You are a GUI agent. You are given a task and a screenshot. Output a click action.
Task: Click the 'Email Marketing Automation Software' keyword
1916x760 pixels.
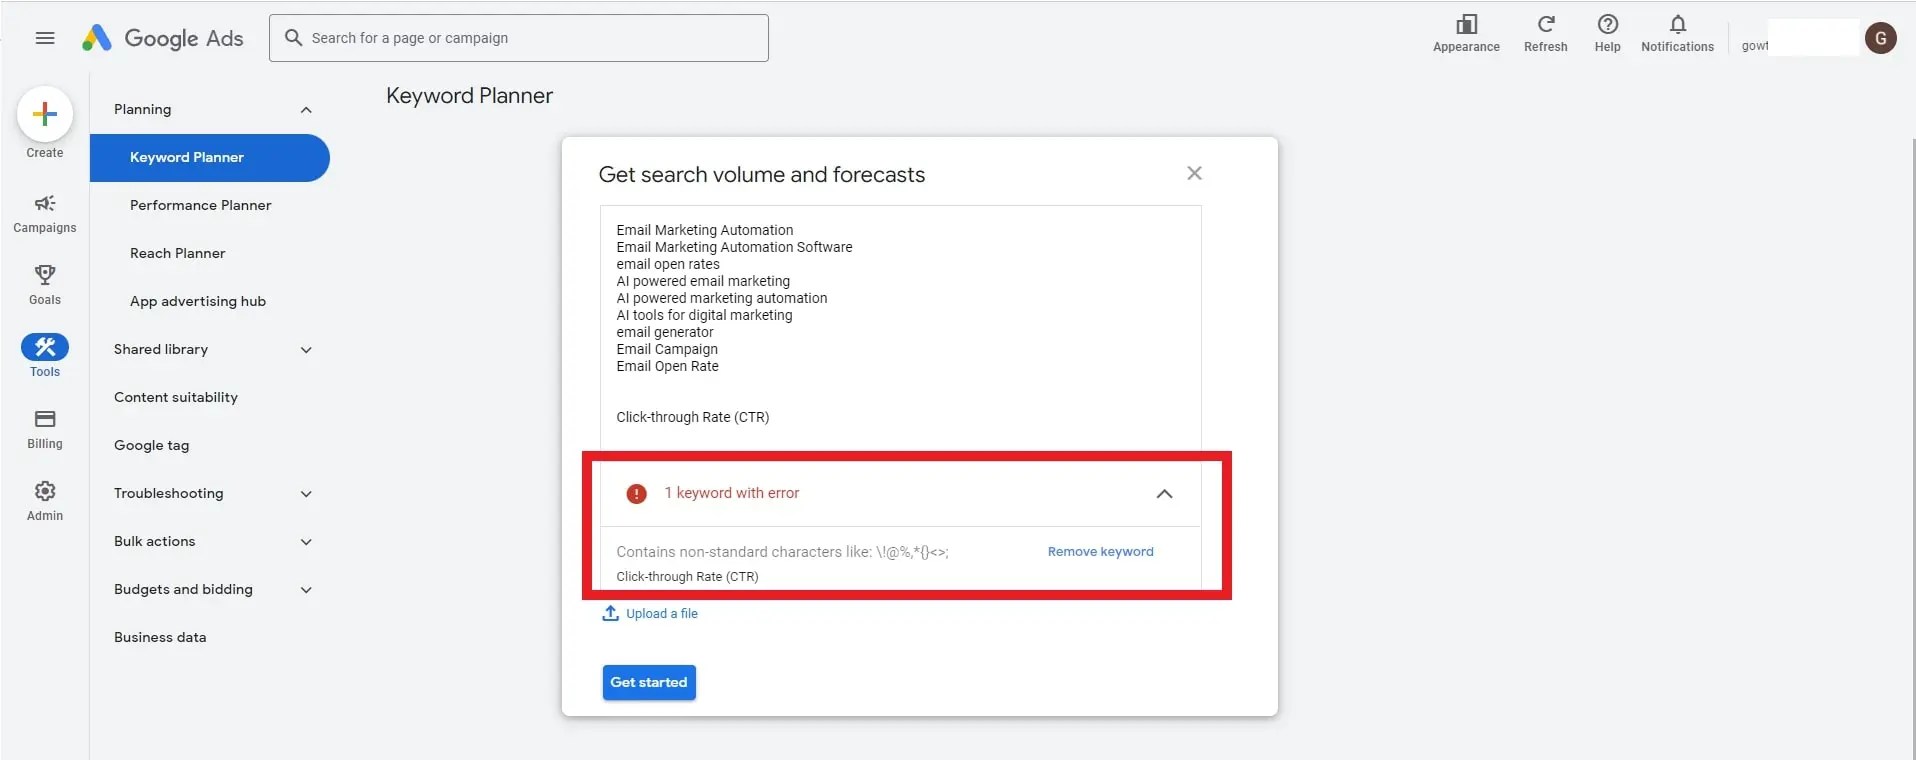click(x=734, y=247)
